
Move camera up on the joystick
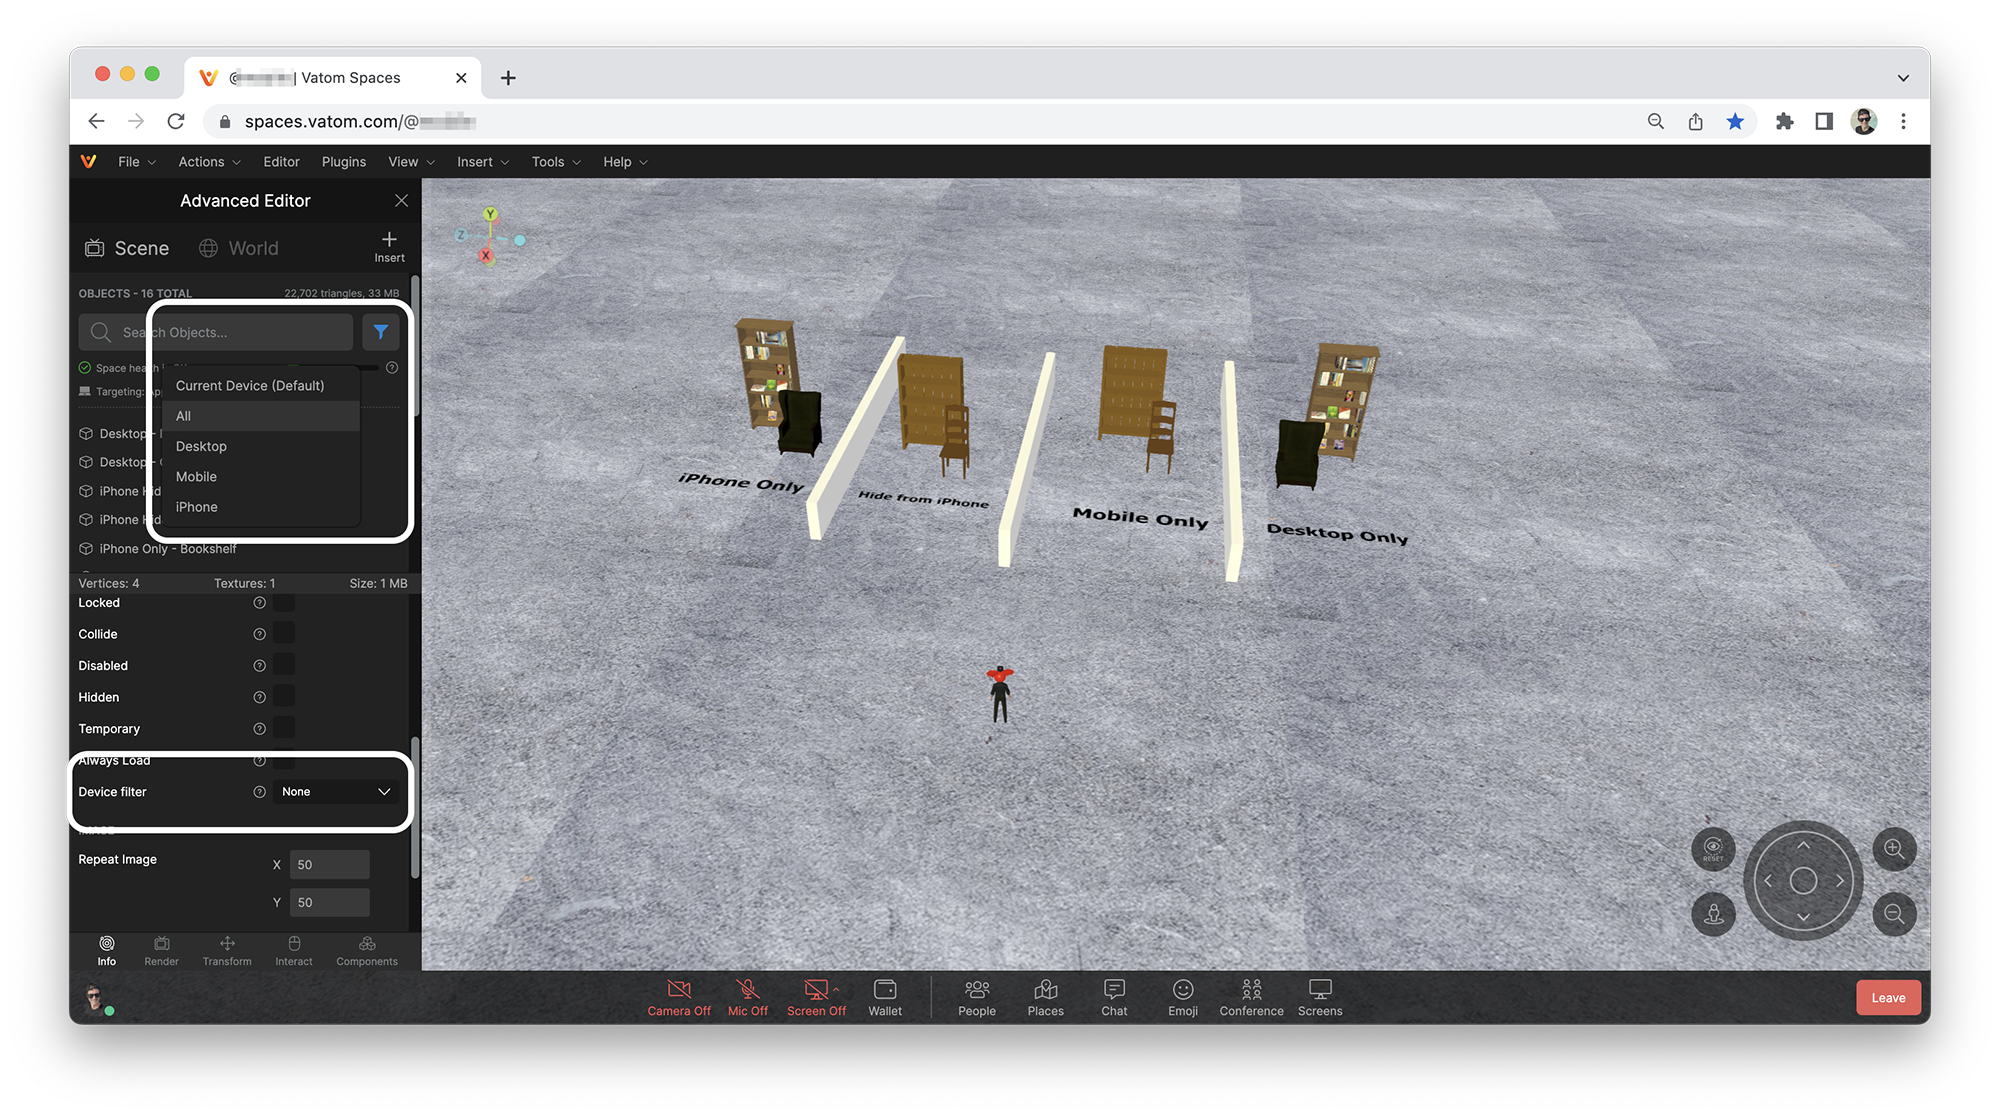click(1803, 846)
